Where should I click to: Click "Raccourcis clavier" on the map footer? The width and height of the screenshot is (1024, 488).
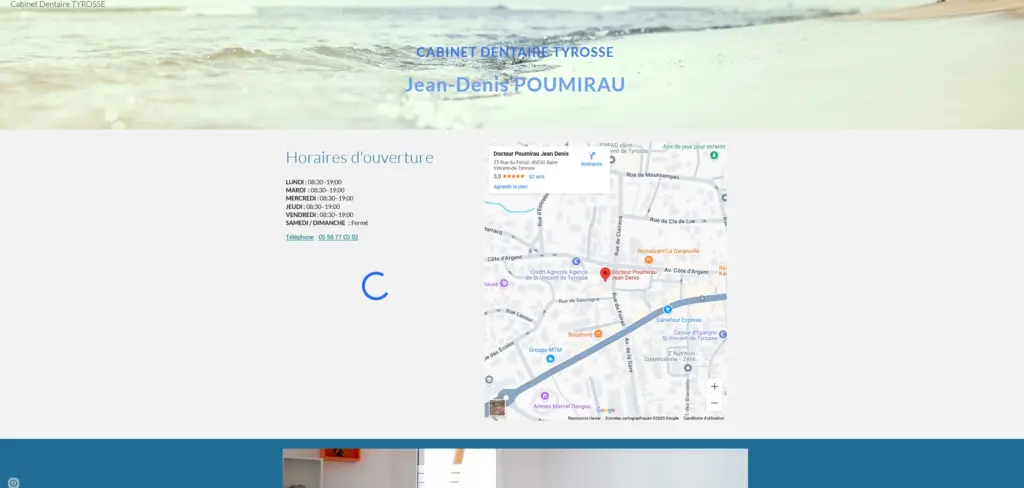584,418
